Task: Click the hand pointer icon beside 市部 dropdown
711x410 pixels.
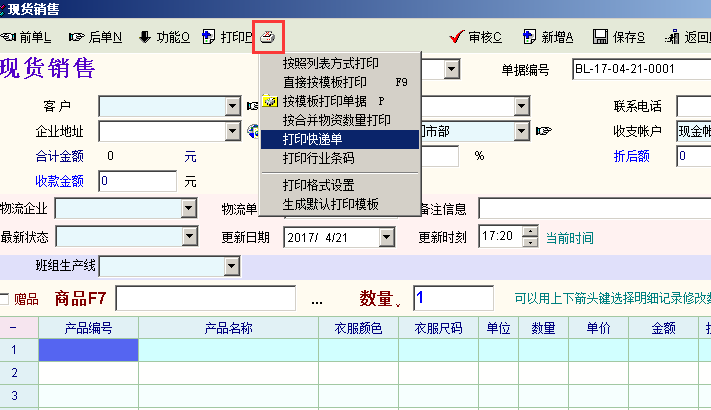Action: (x=543, y=131)
